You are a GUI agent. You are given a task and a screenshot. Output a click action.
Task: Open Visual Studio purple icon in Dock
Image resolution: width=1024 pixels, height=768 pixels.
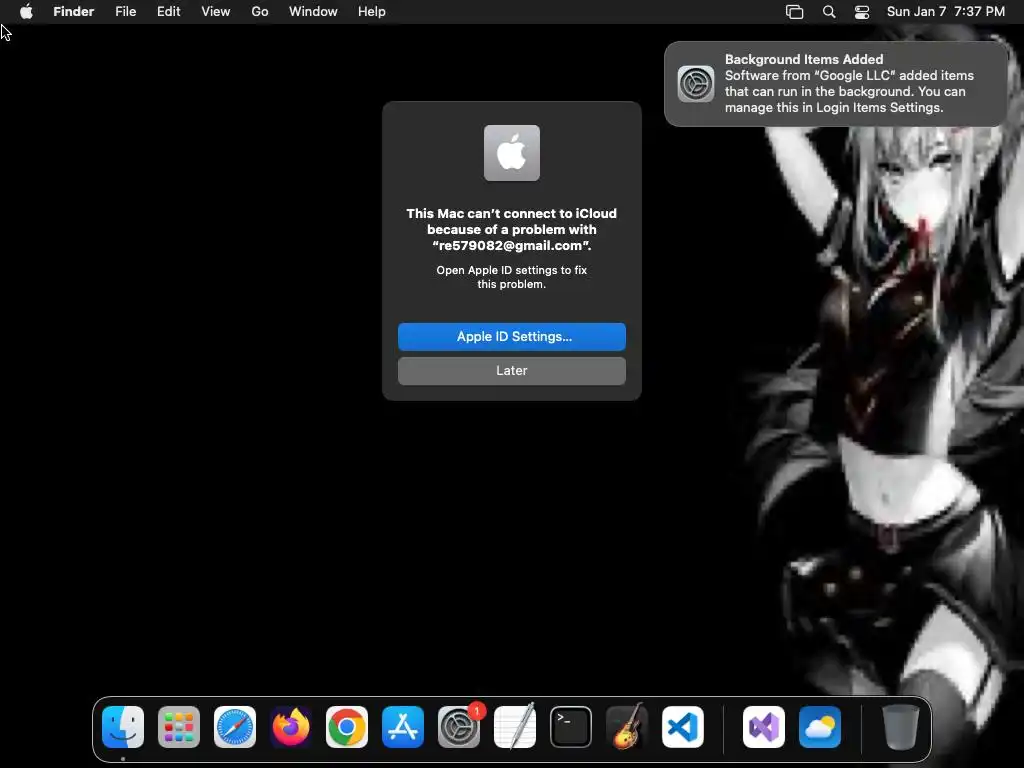coord(763,727)
